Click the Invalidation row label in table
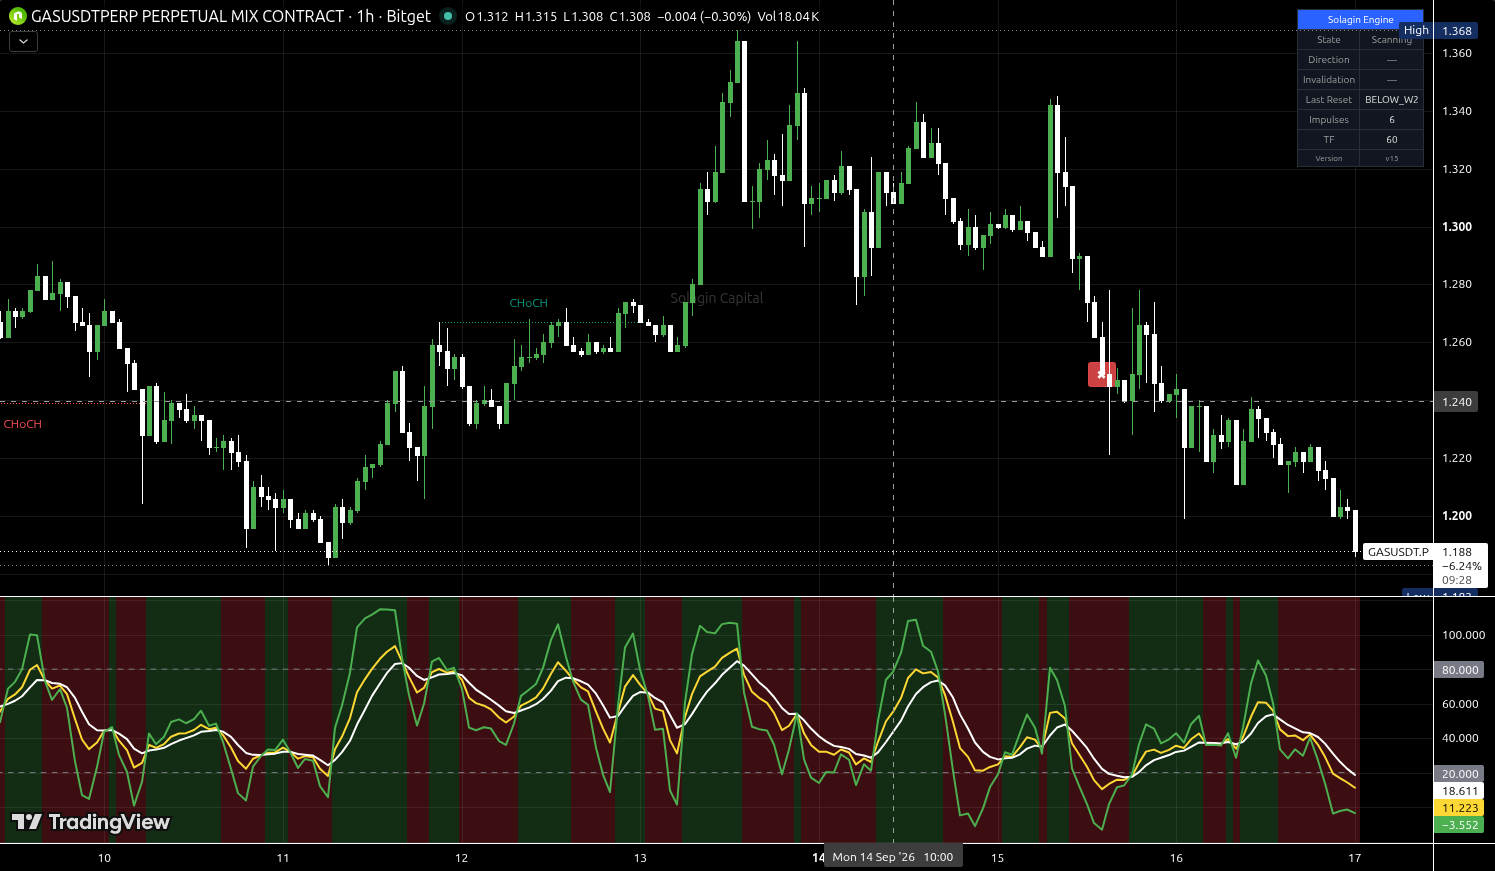Image resolution: width=1495 pixels, height=871 pixels. 1328,80
